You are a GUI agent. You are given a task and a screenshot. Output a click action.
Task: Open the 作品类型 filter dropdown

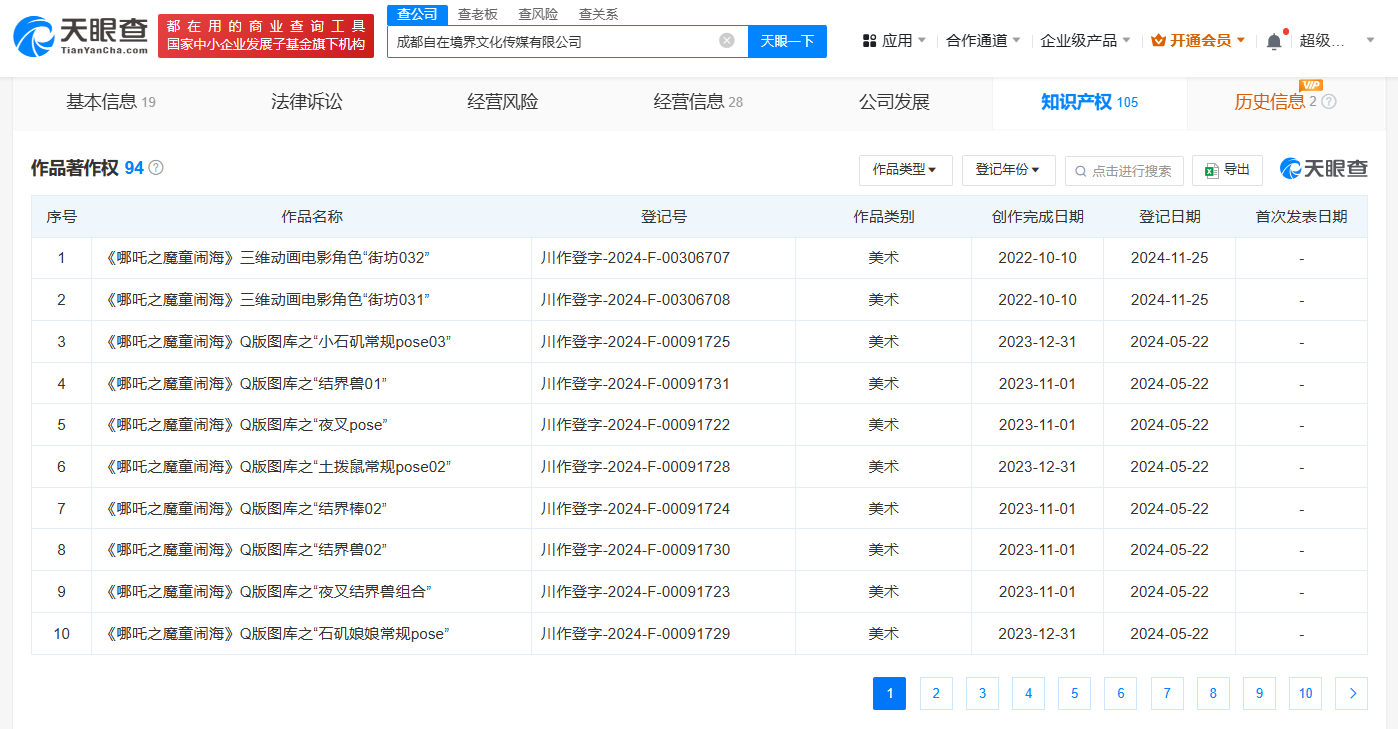point(905,170)
